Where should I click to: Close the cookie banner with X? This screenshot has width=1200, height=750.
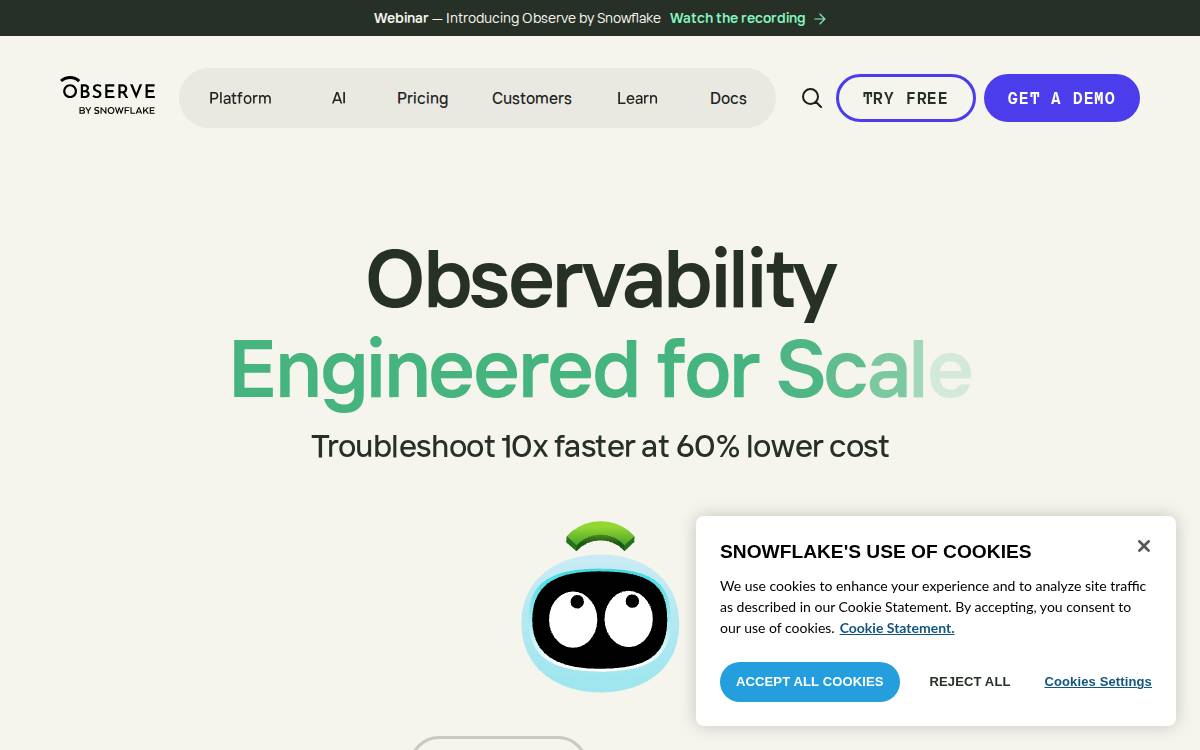1144,546
